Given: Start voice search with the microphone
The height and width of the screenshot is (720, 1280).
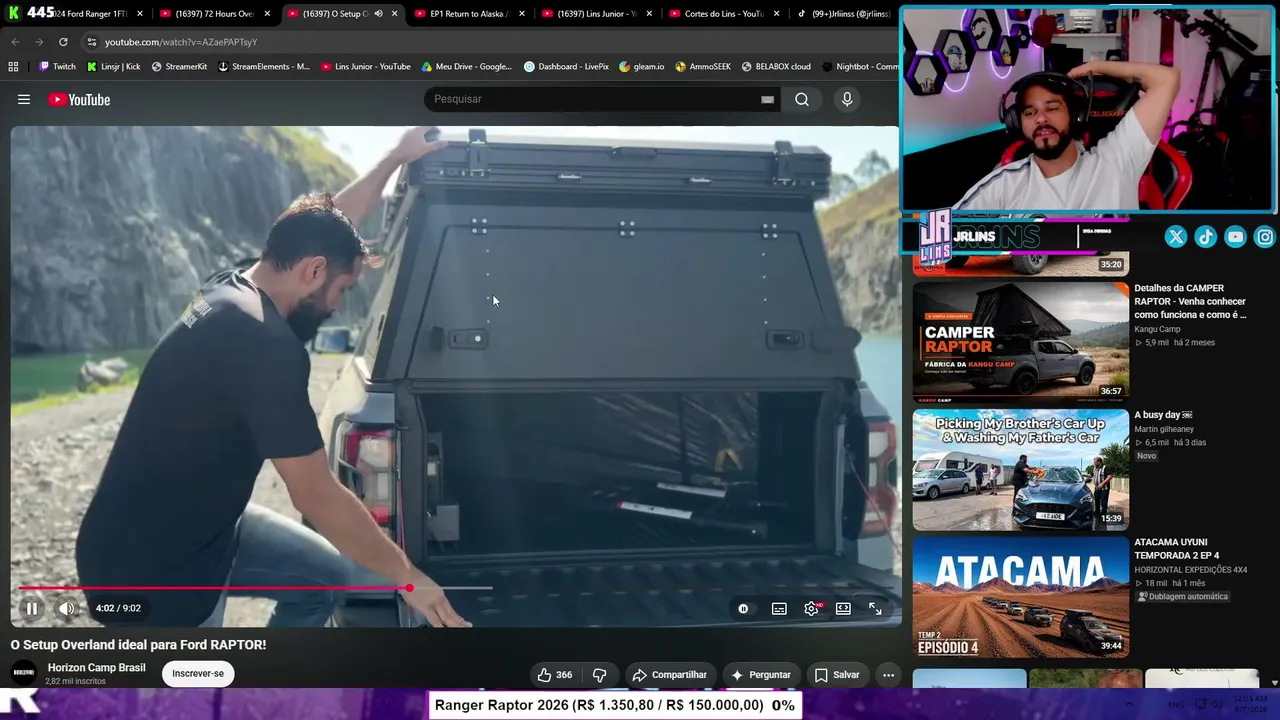Looking at the screenshot, I should pyautogui.click(x=847, y=99).
